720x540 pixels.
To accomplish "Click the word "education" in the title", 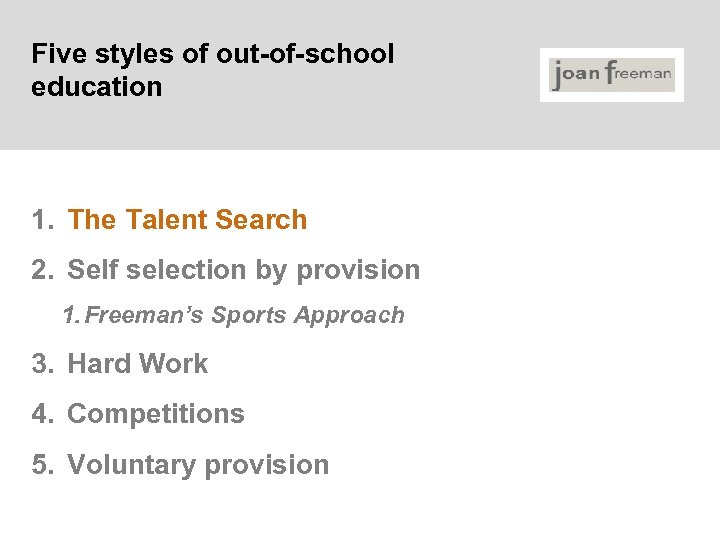I will [x=96, y=87].
